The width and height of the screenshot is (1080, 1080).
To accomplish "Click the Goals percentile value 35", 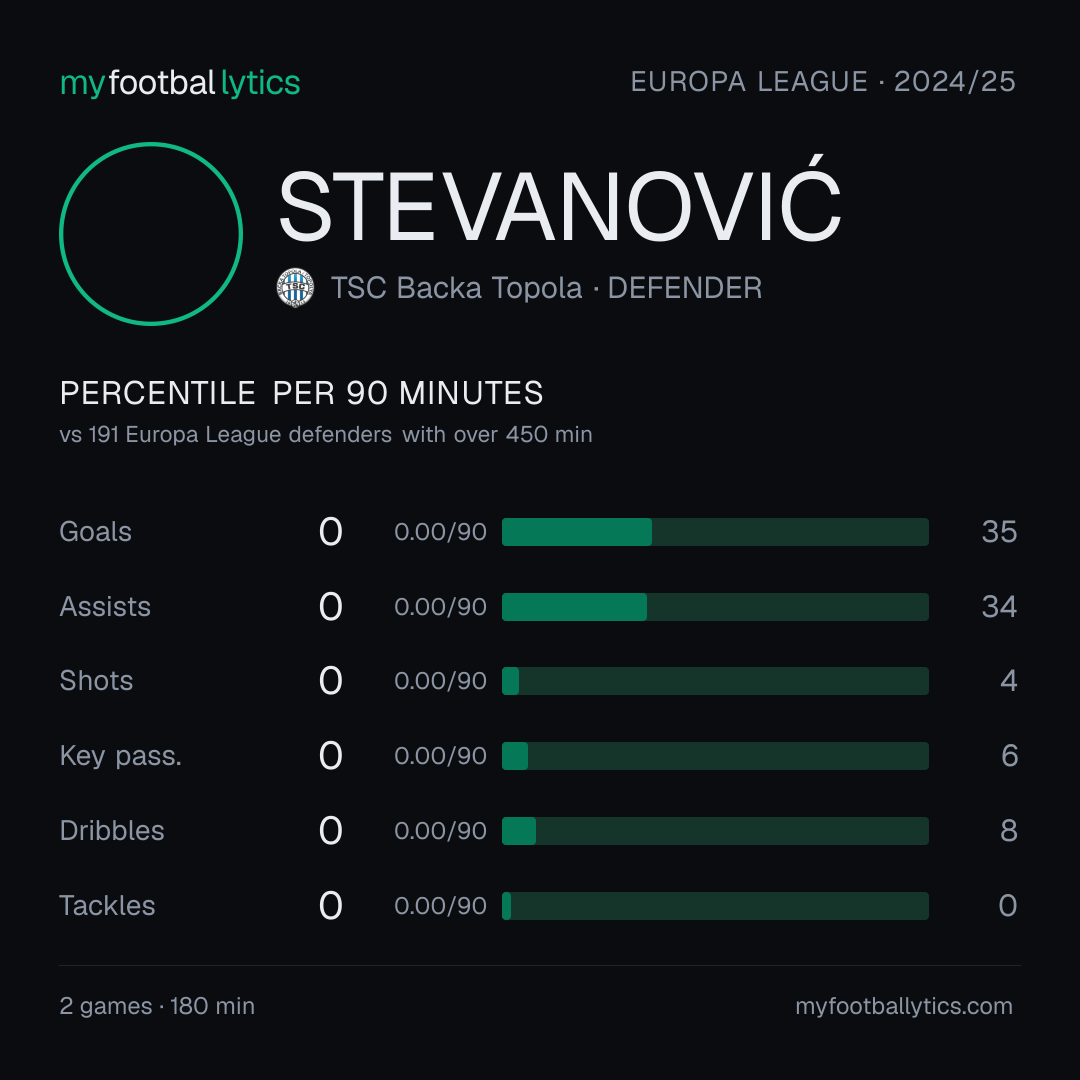I will pyautogui.click(x=999, y=532).
